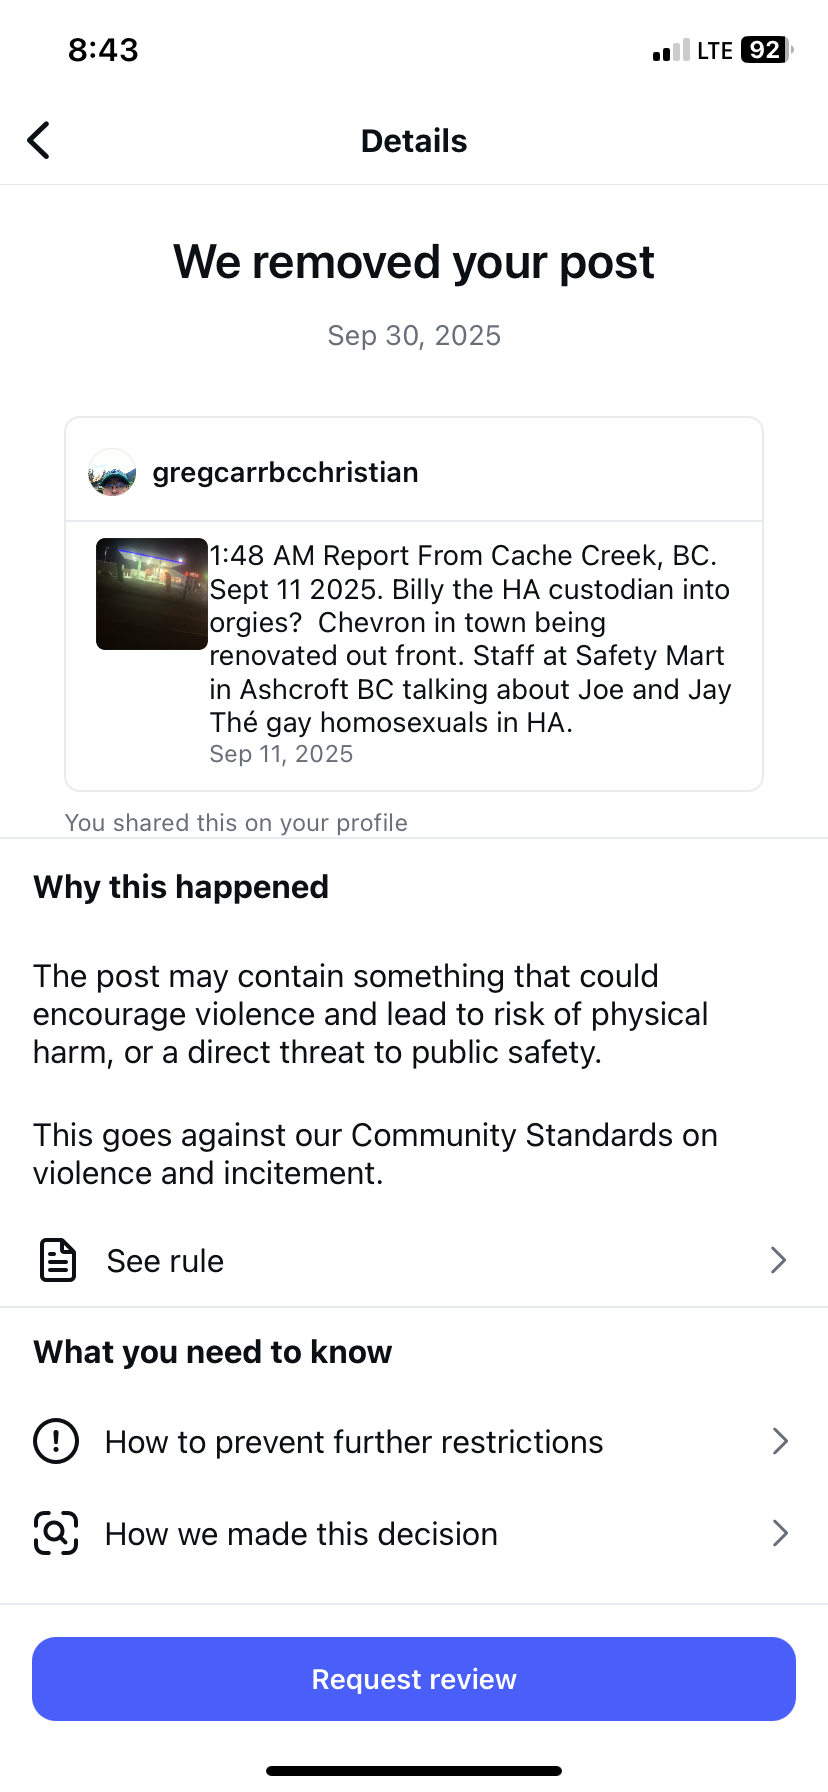Tap the exclamation circle restrictions icon
This screenshot has width=828, height=1792.
tap(56, 1441)
